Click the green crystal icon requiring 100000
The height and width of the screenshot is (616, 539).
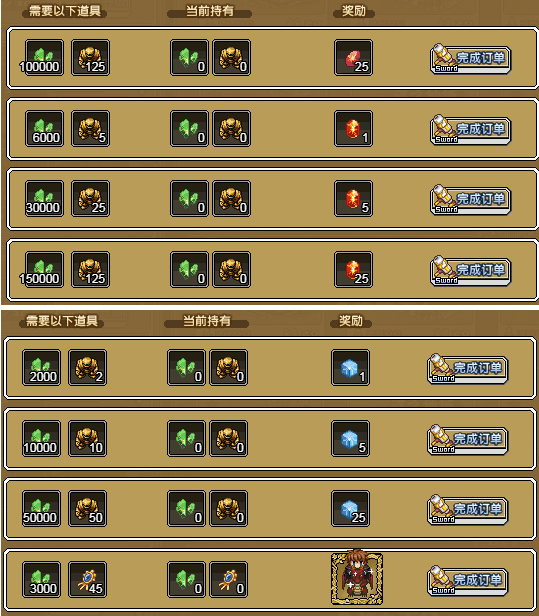[x=44, y=57]
